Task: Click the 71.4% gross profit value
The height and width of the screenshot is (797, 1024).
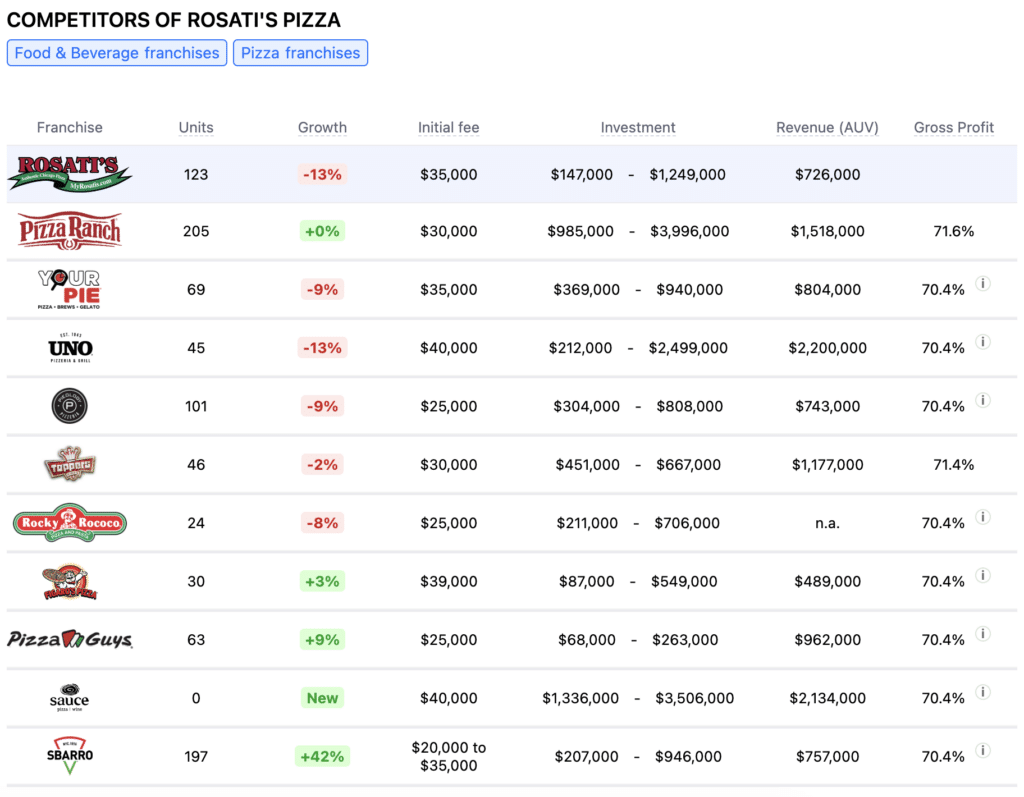Action: 953,464
